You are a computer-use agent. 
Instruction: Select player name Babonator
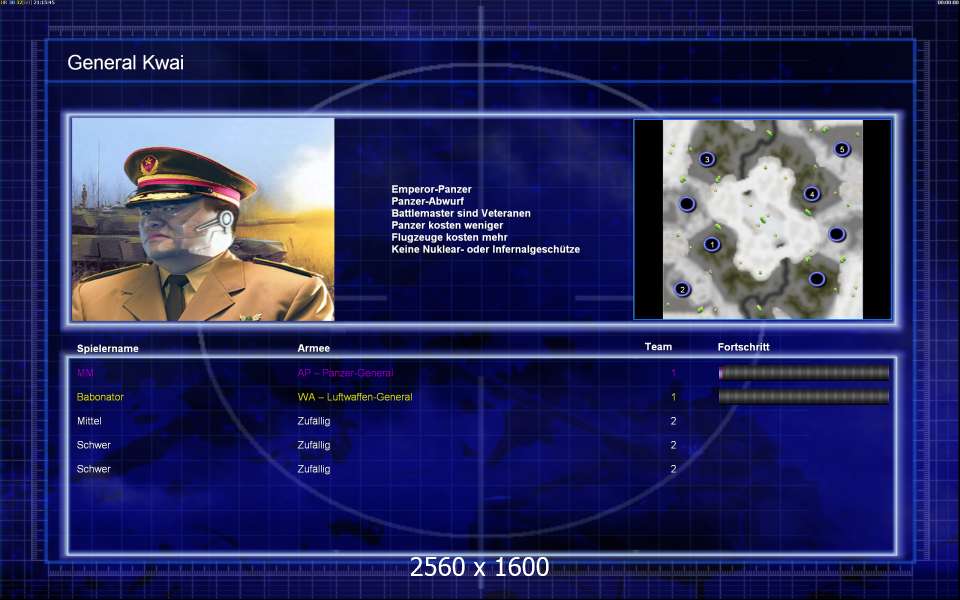tap(100, 397)
